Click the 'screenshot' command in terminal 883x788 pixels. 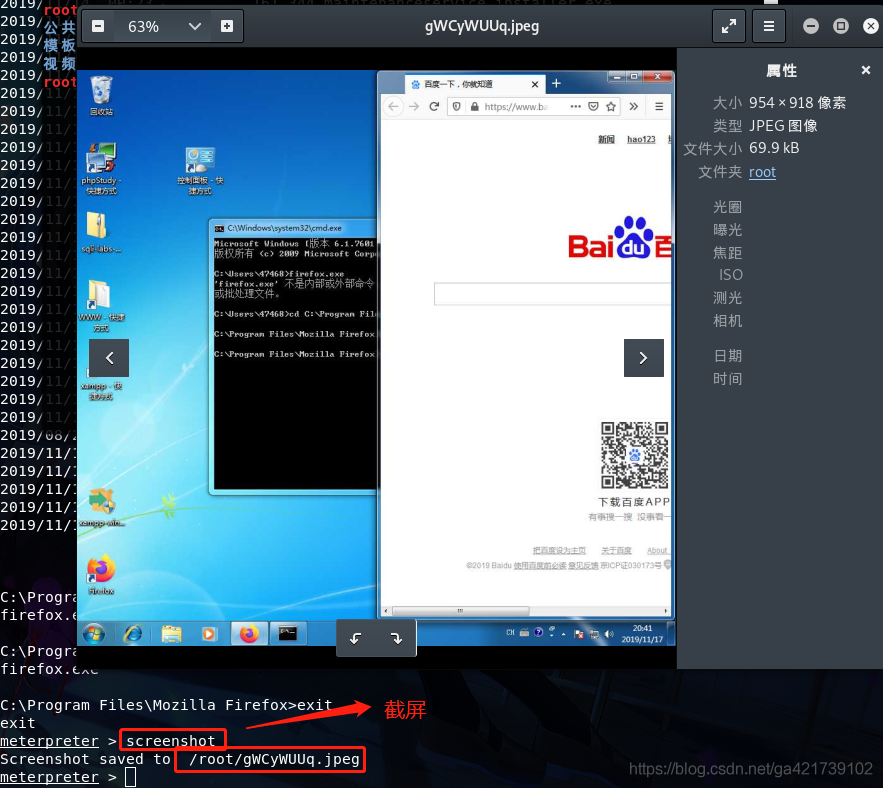(171, 741)
